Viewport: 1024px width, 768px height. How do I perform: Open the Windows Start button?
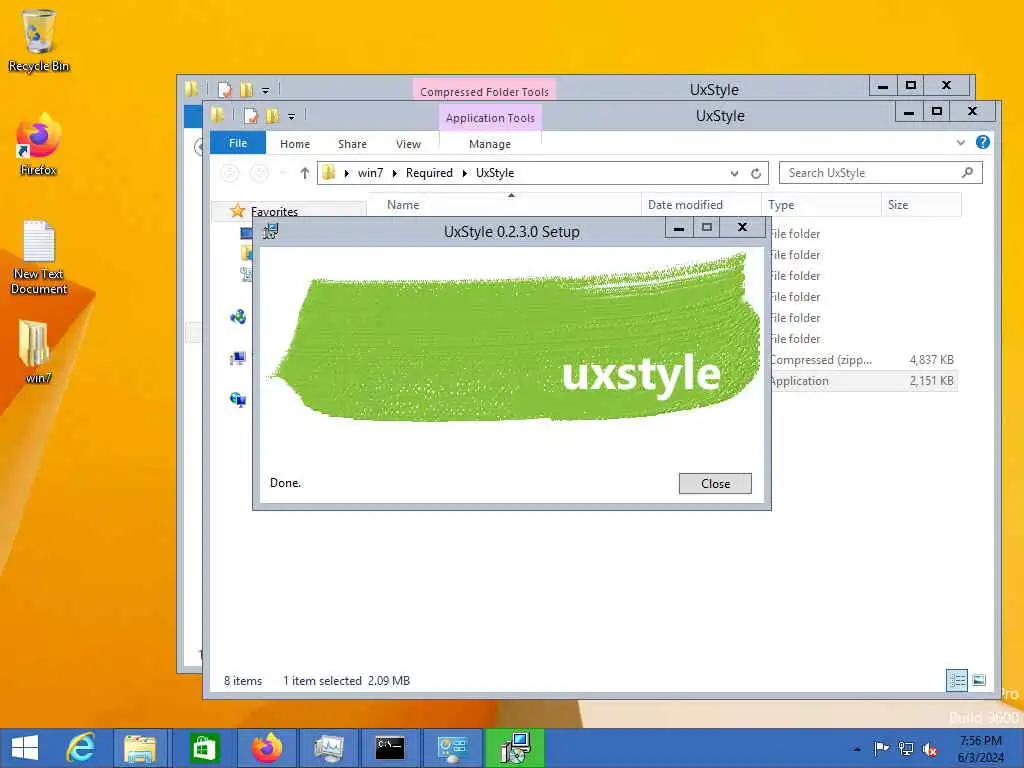[x=25, y=748]
